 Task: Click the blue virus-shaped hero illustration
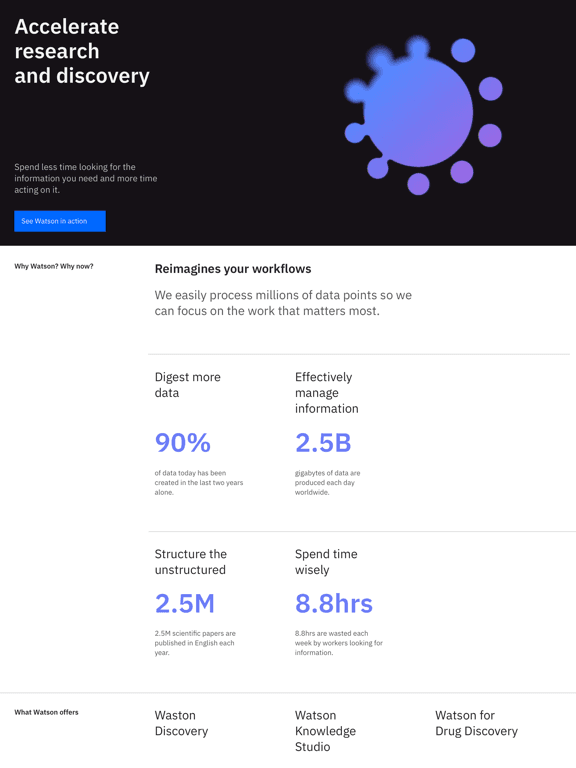(423, 115)
